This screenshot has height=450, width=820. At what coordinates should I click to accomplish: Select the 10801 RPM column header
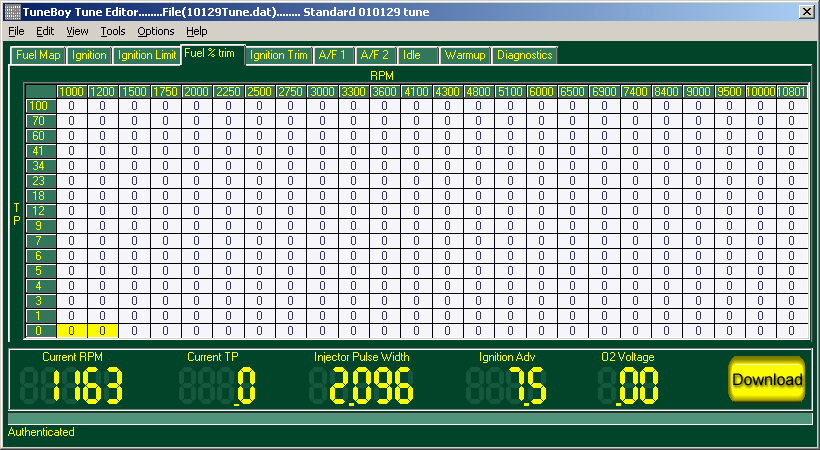coord(792,92)
